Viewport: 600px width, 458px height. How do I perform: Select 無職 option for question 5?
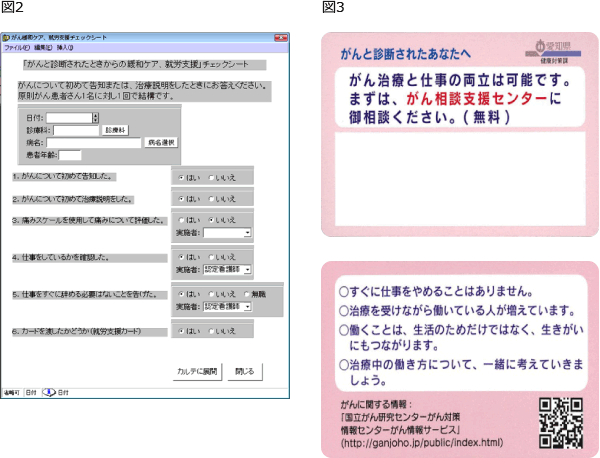coord(246,294)
